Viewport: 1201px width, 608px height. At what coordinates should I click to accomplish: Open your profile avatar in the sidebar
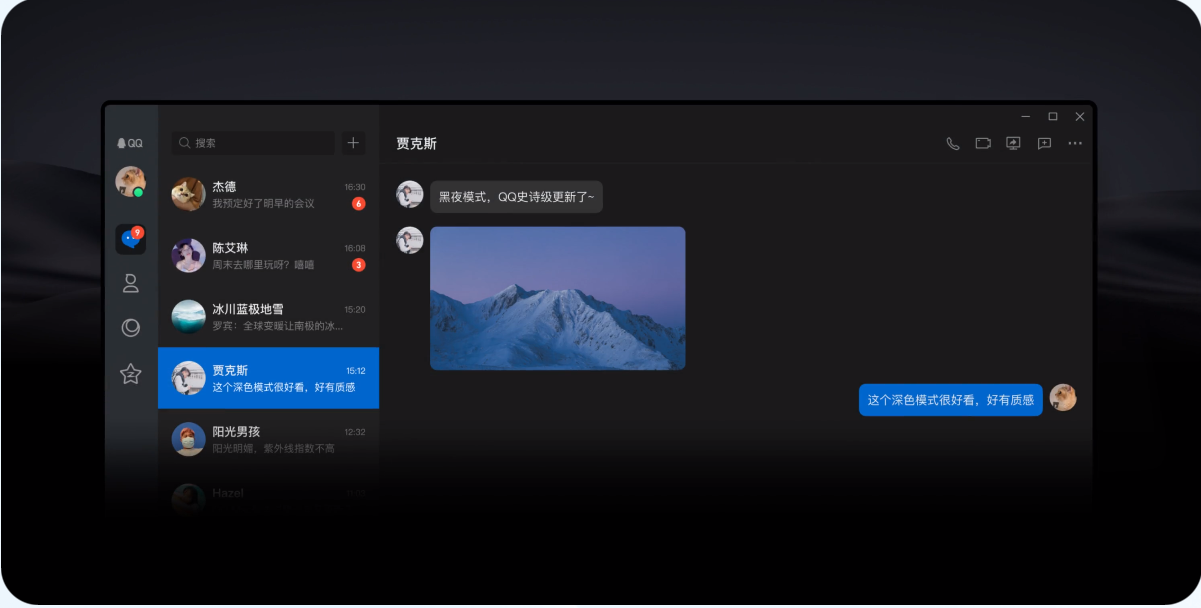coord(131,183)
